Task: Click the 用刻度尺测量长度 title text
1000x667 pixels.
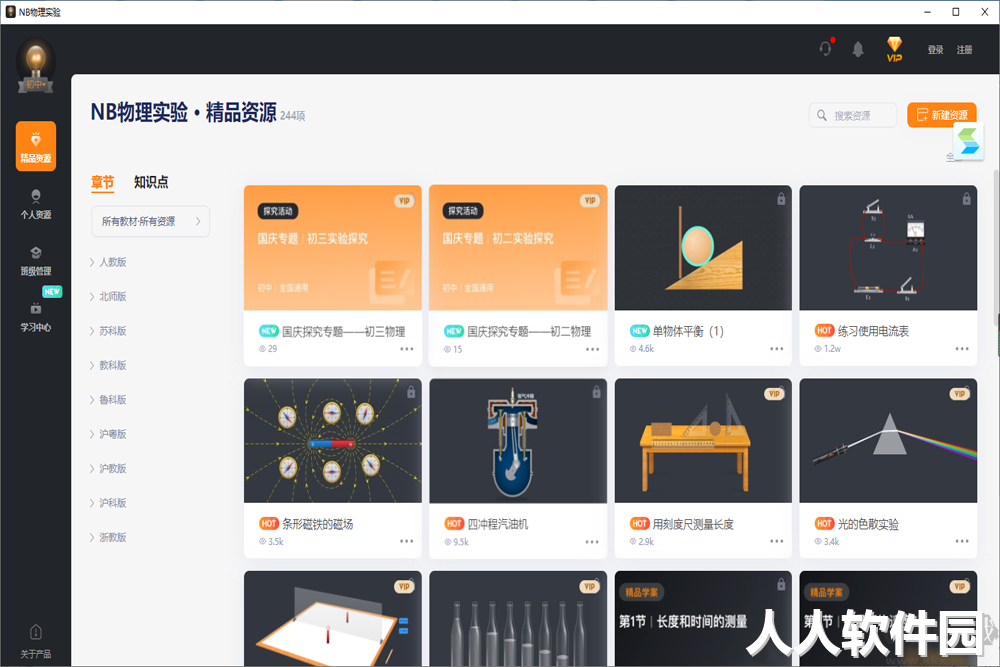Action: (693, 524)
